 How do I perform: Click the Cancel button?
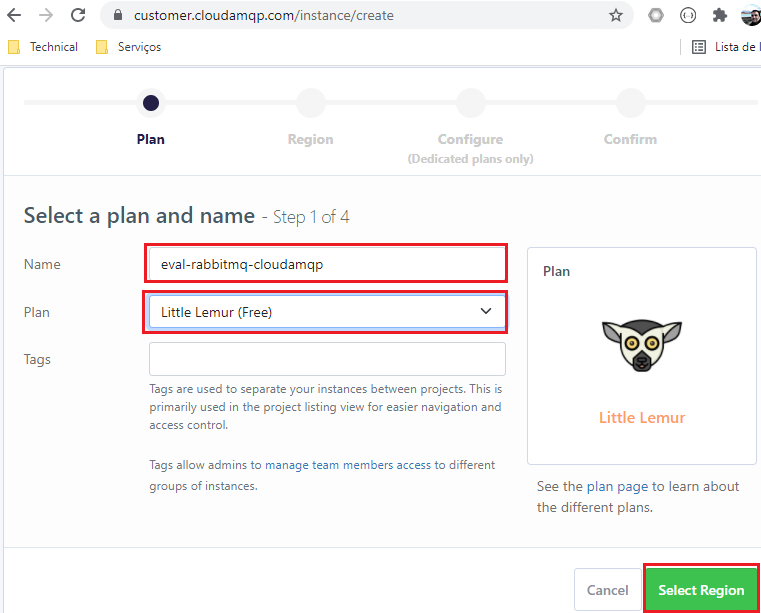[x=607, y=590]
